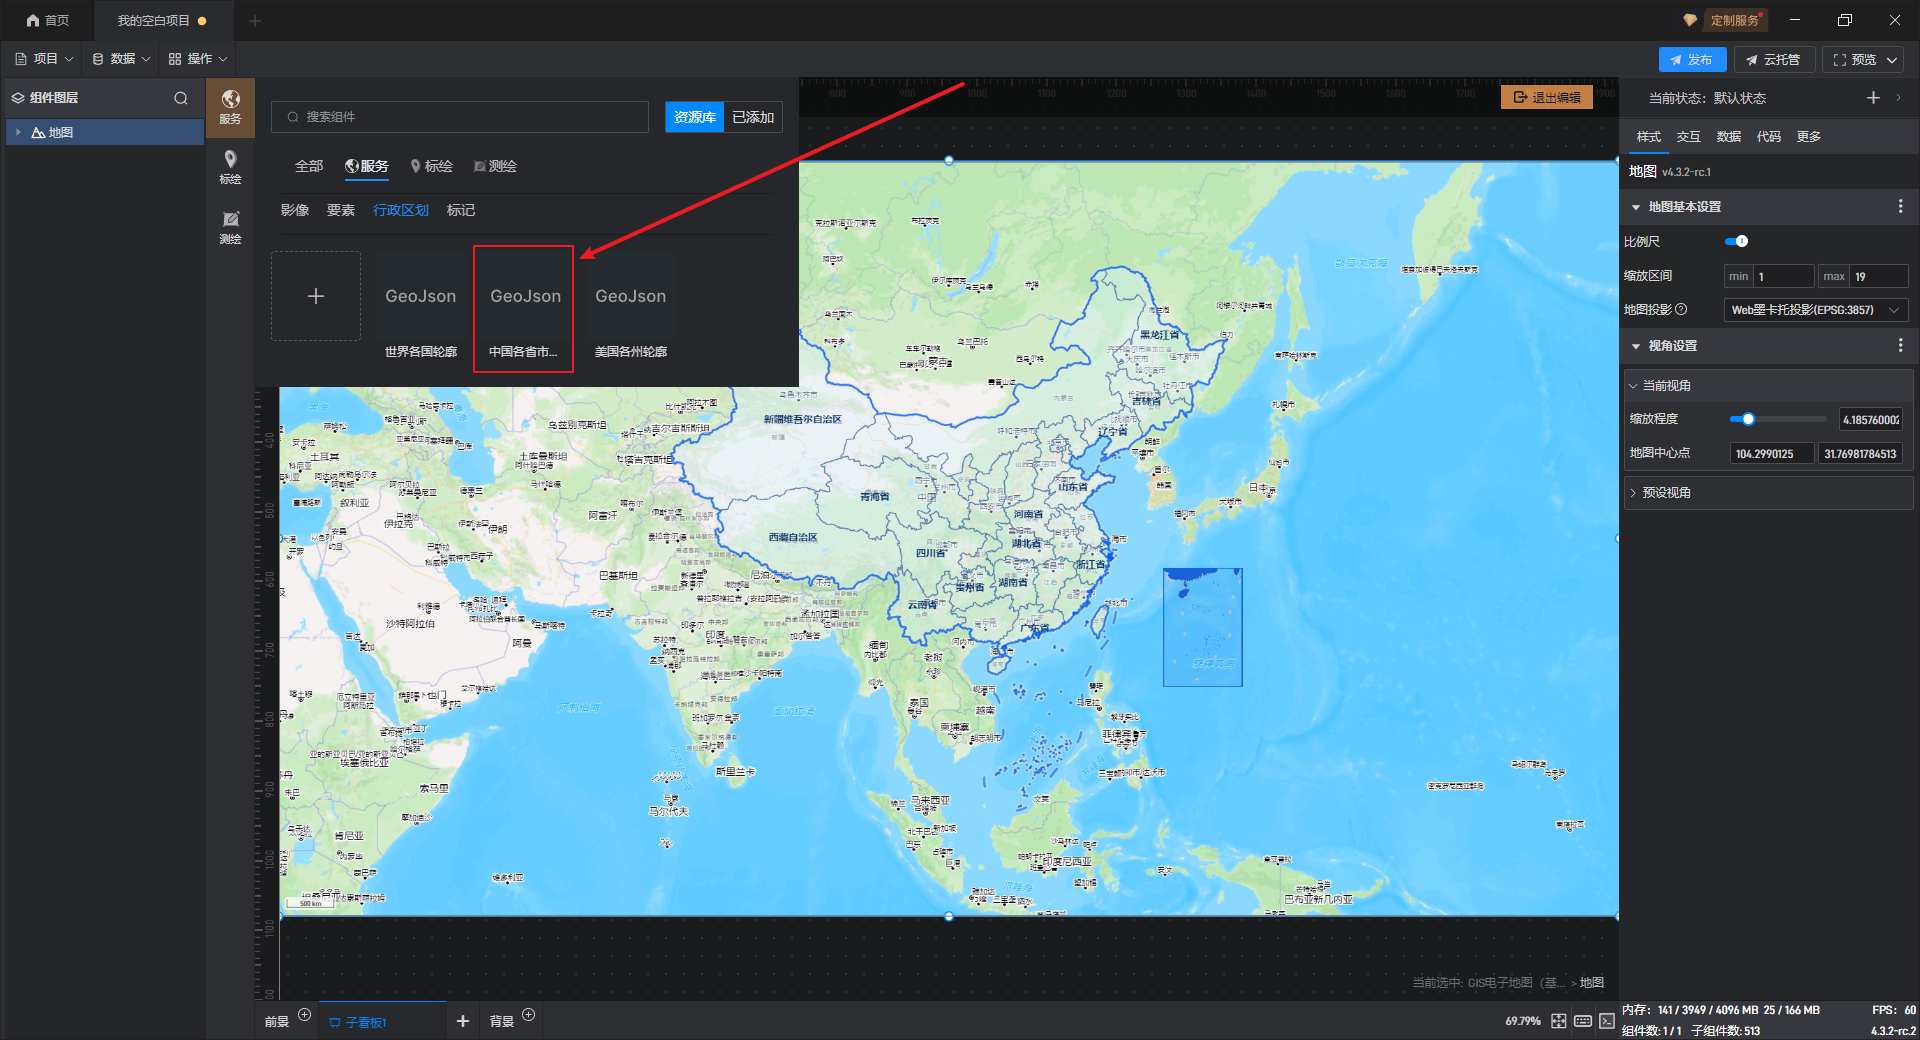Open the 服务 sidebar panel icon
The width and height of the screenshot is (1920, 1040).
point(230,106)
